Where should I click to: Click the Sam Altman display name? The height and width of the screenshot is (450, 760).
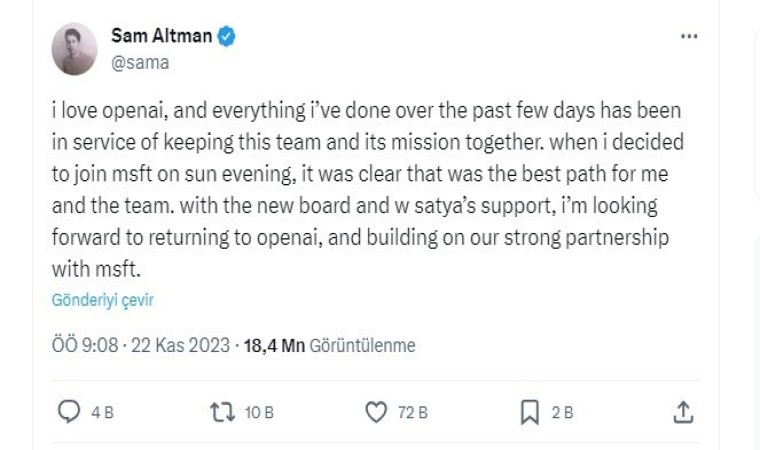tap(163, 38)
